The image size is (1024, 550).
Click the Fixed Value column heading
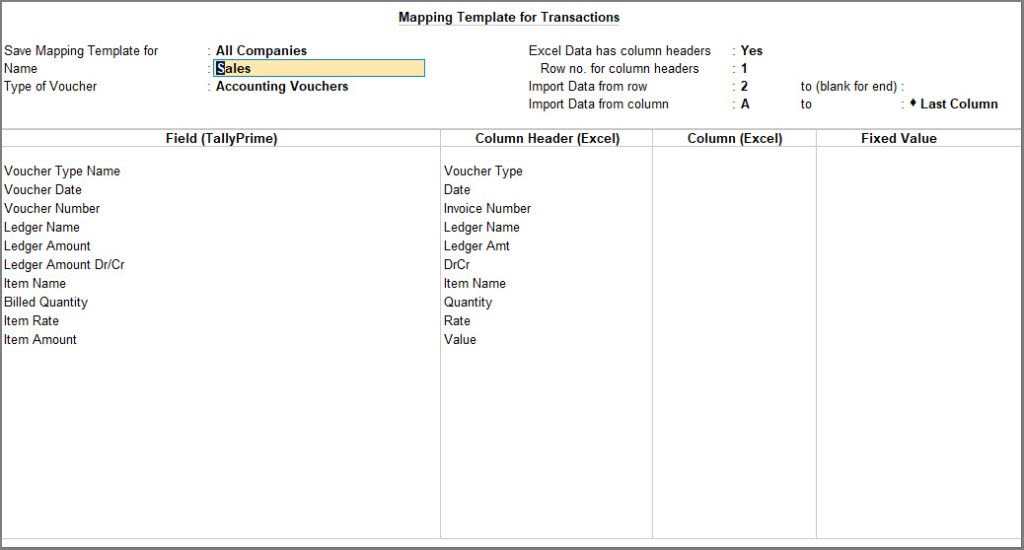pyautogui.click(x=898, y=139)
